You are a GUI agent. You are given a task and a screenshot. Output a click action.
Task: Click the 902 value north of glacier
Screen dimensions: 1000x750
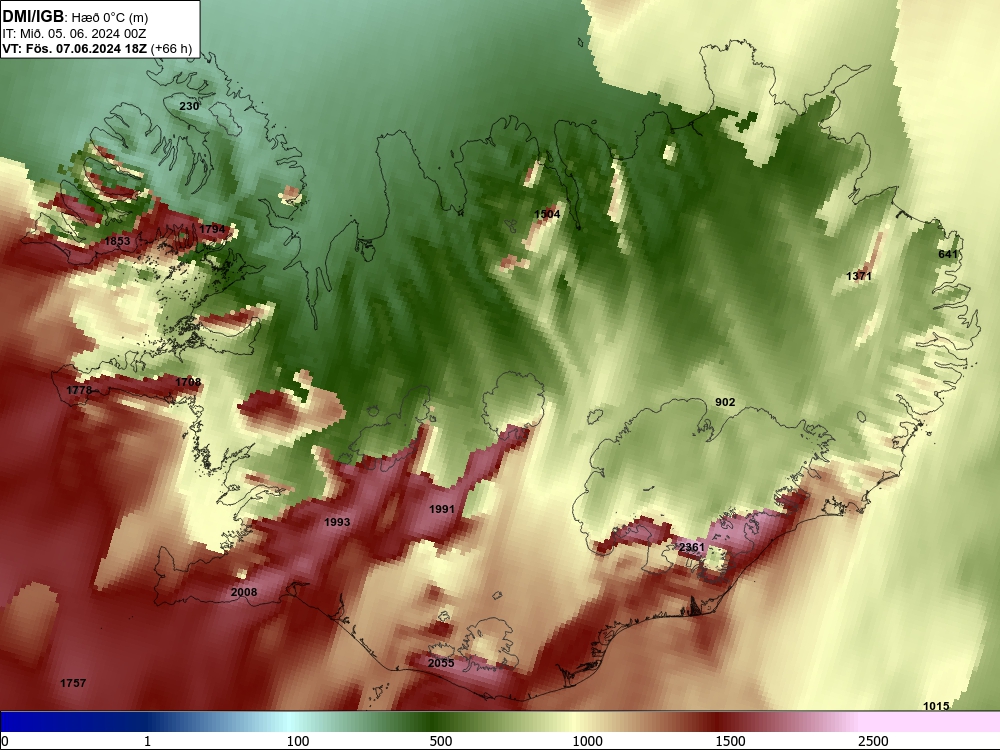pyautogui.click(x=725, y=402)
